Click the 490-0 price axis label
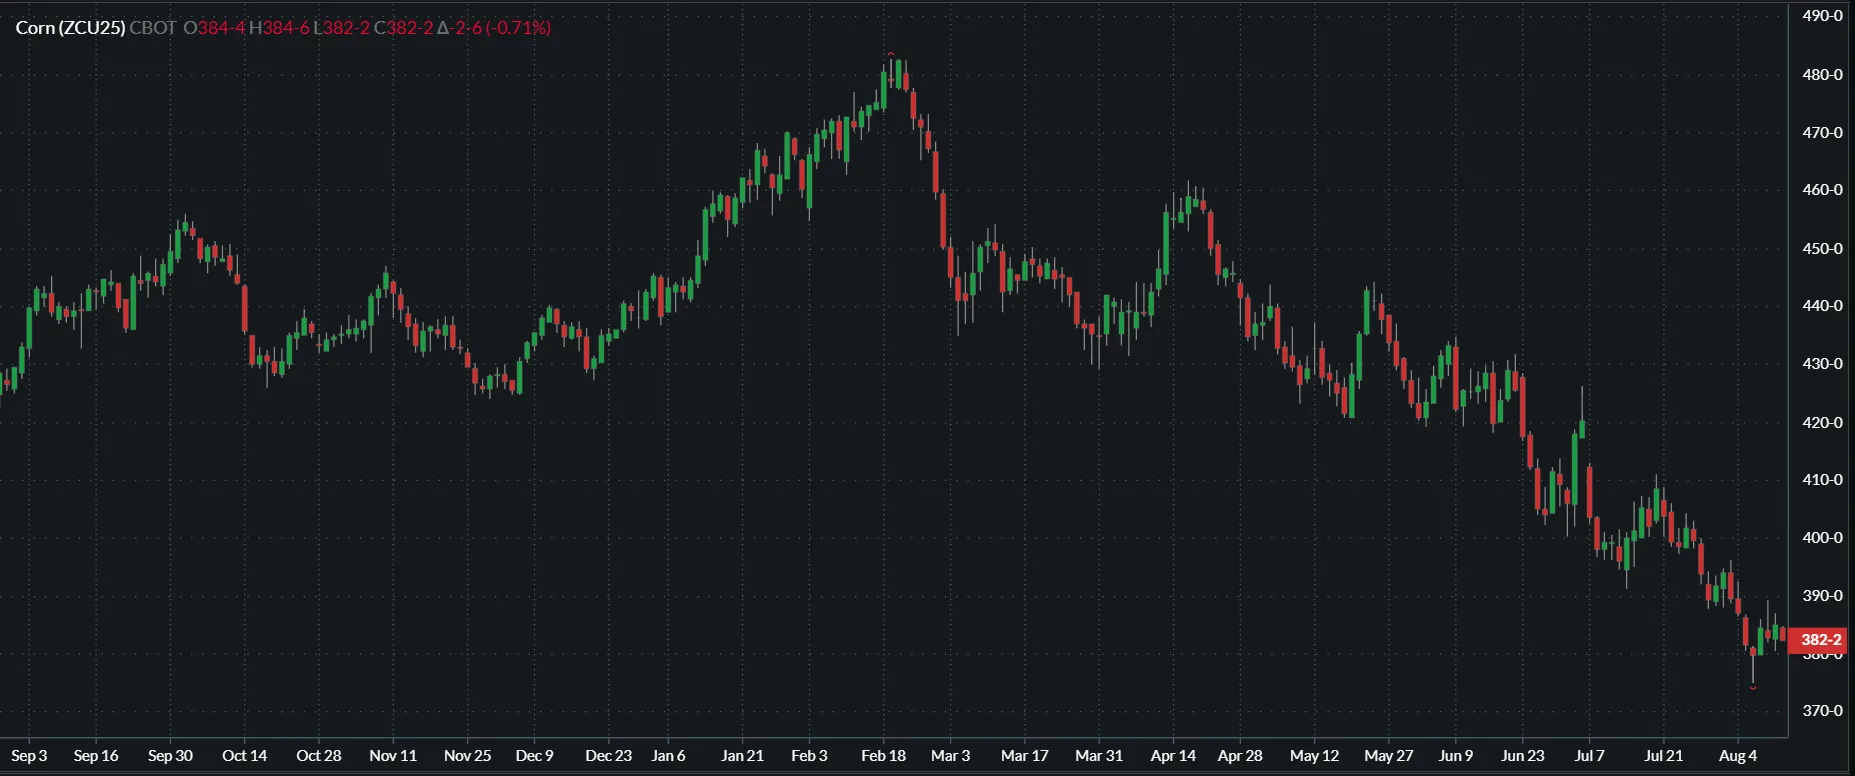The height and width of the screenshot is (776, 1855). click(1822, 16)
